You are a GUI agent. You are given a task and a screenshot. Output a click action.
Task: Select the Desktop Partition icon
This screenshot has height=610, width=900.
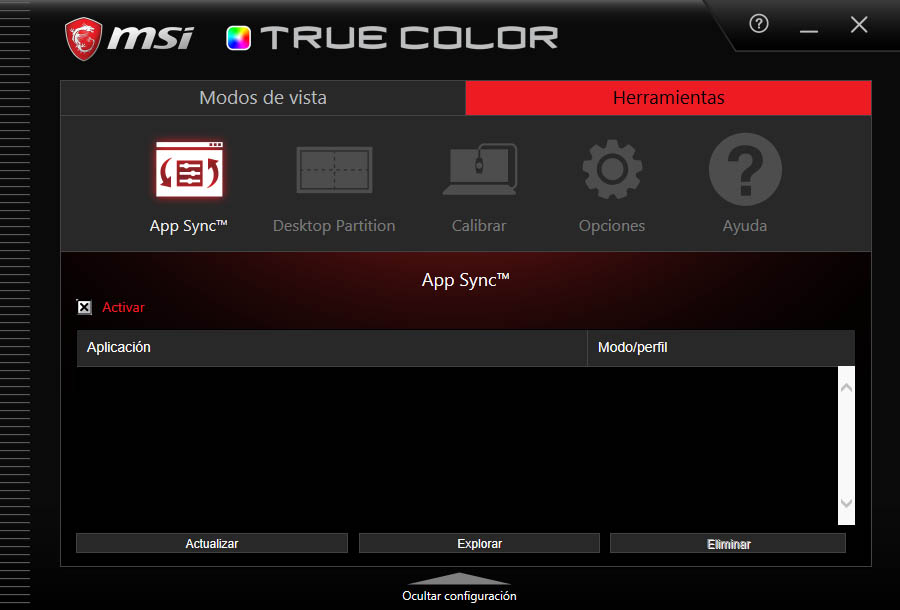tap(334, 170)
